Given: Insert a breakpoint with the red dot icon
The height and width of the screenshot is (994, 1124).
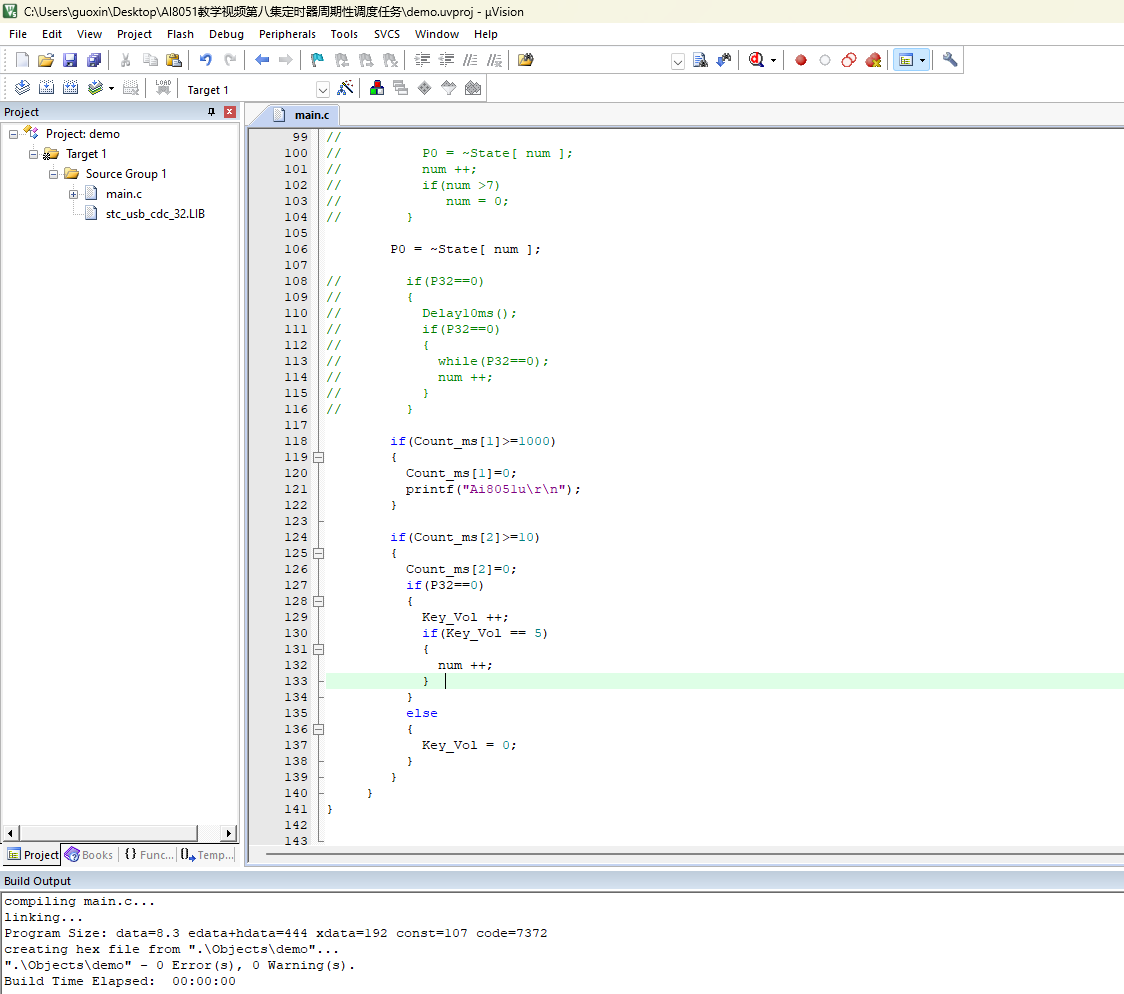Looking at the screenshot, I should 801,60.
